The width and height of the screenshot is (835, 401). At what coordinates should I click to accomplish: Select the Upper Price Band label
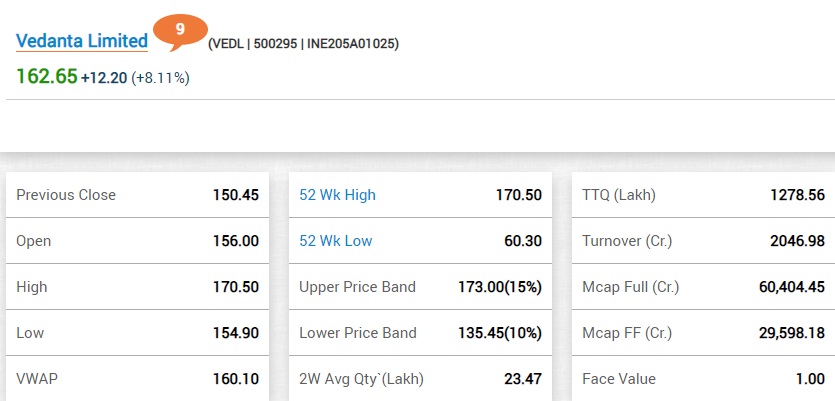point(357,287)
